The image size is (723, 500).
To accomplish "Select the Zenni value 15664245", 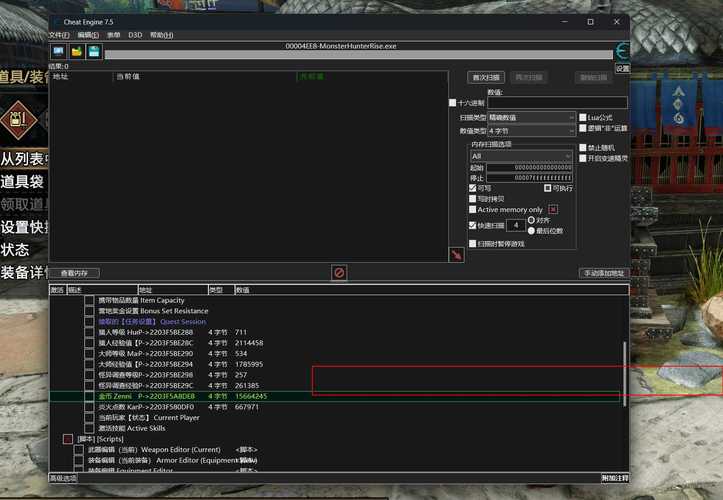I will 251,396.
